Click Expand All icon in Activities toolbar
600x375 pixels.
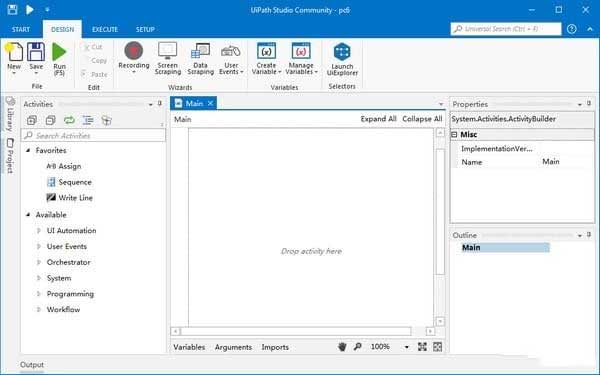pyautogui.click(x=32, y=120)
